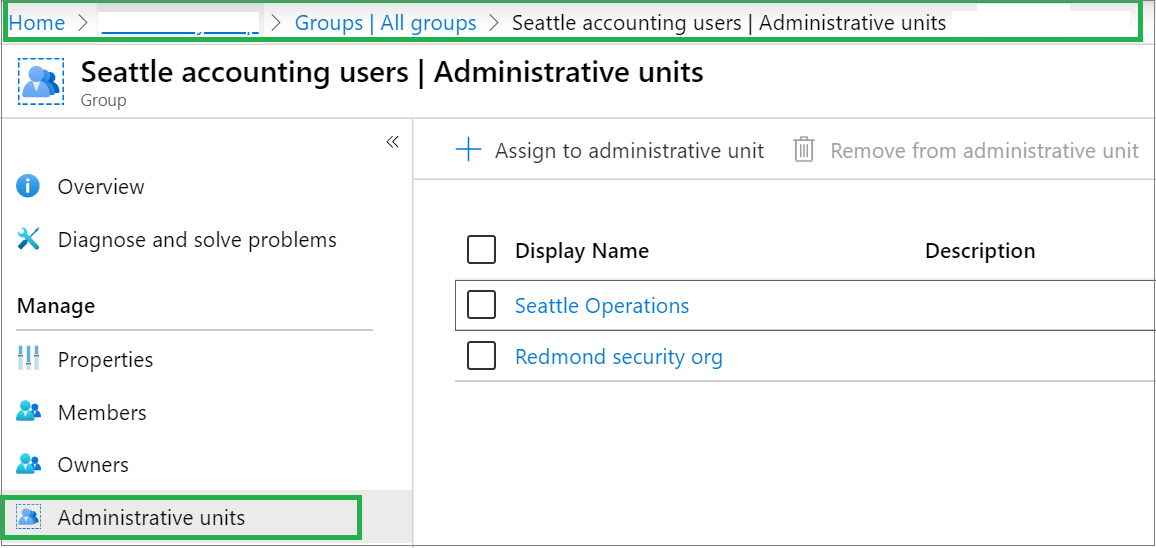Viewport: 1156px width, 548px height.
Task: Select Diagnose and solve problems
Action: [x=197, y=239]
